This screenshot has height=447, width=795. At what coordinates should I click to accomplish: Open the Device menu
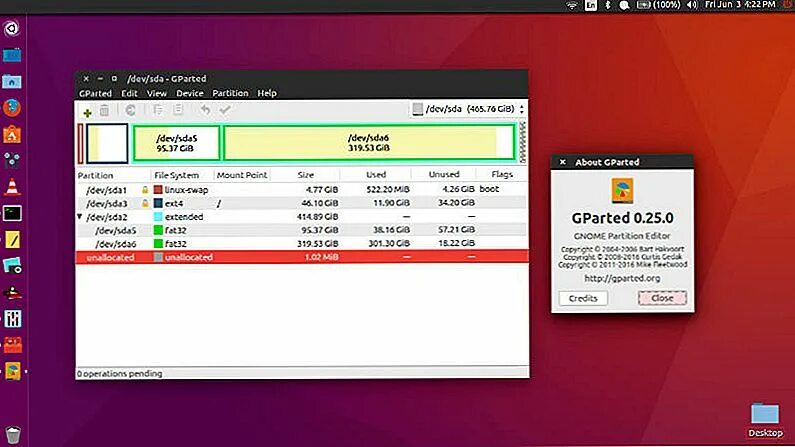[x=190, y=93]
